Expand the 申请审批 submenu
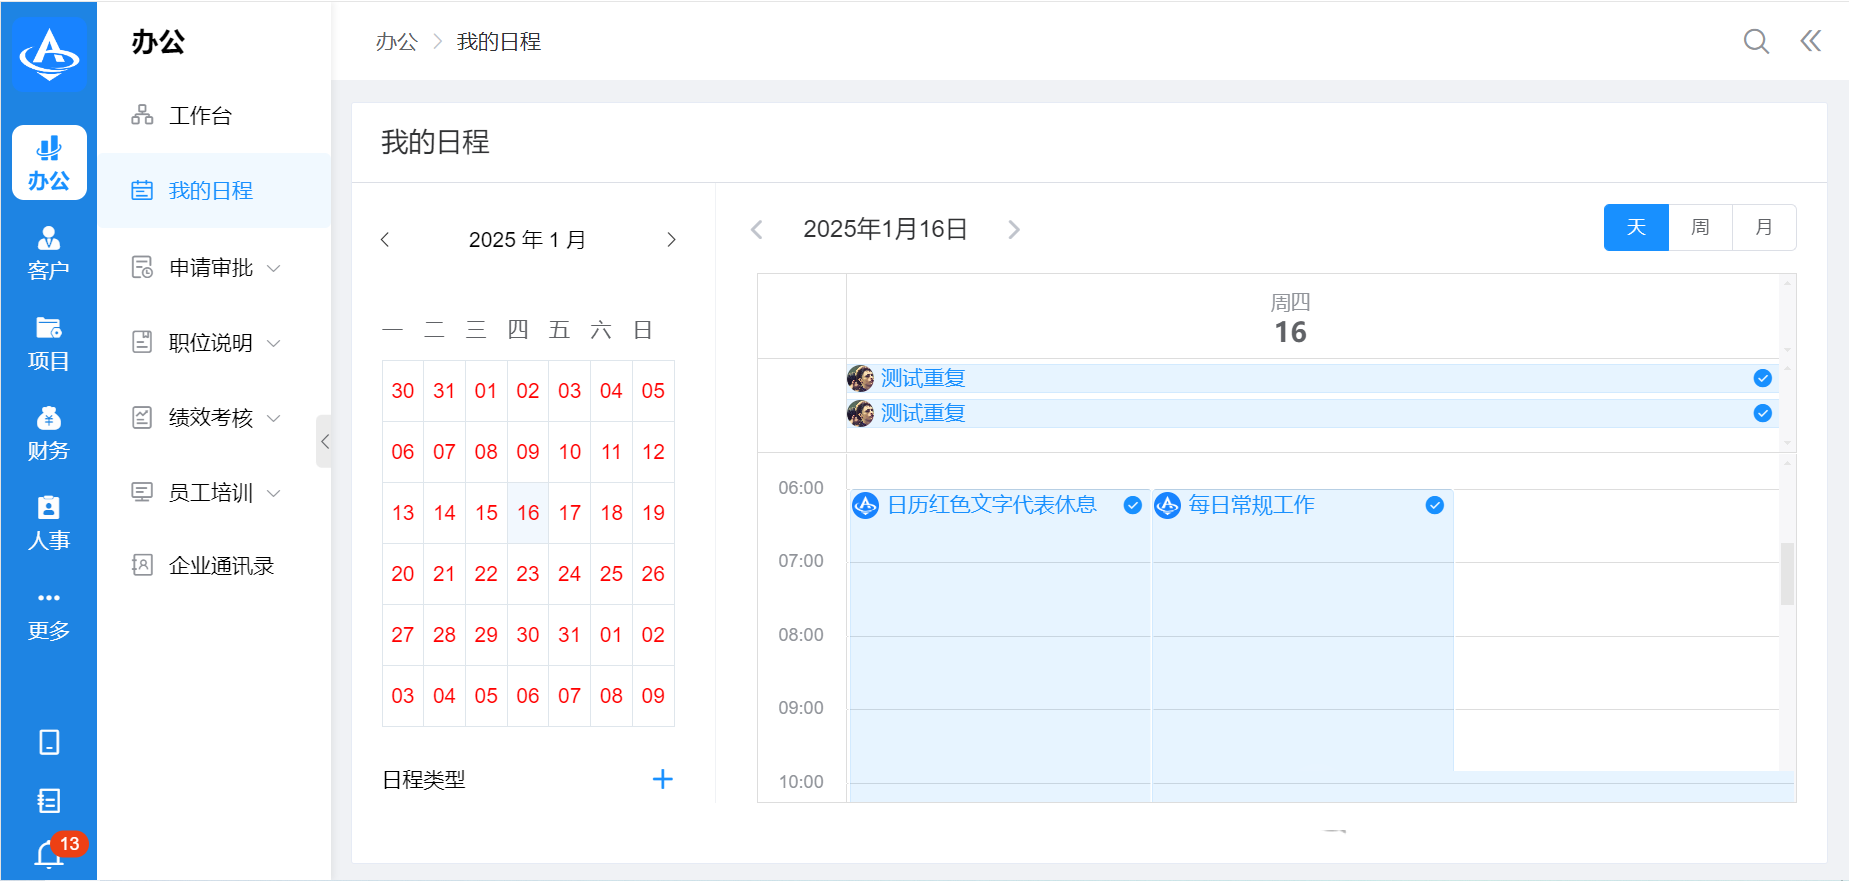 click(214, 267)
